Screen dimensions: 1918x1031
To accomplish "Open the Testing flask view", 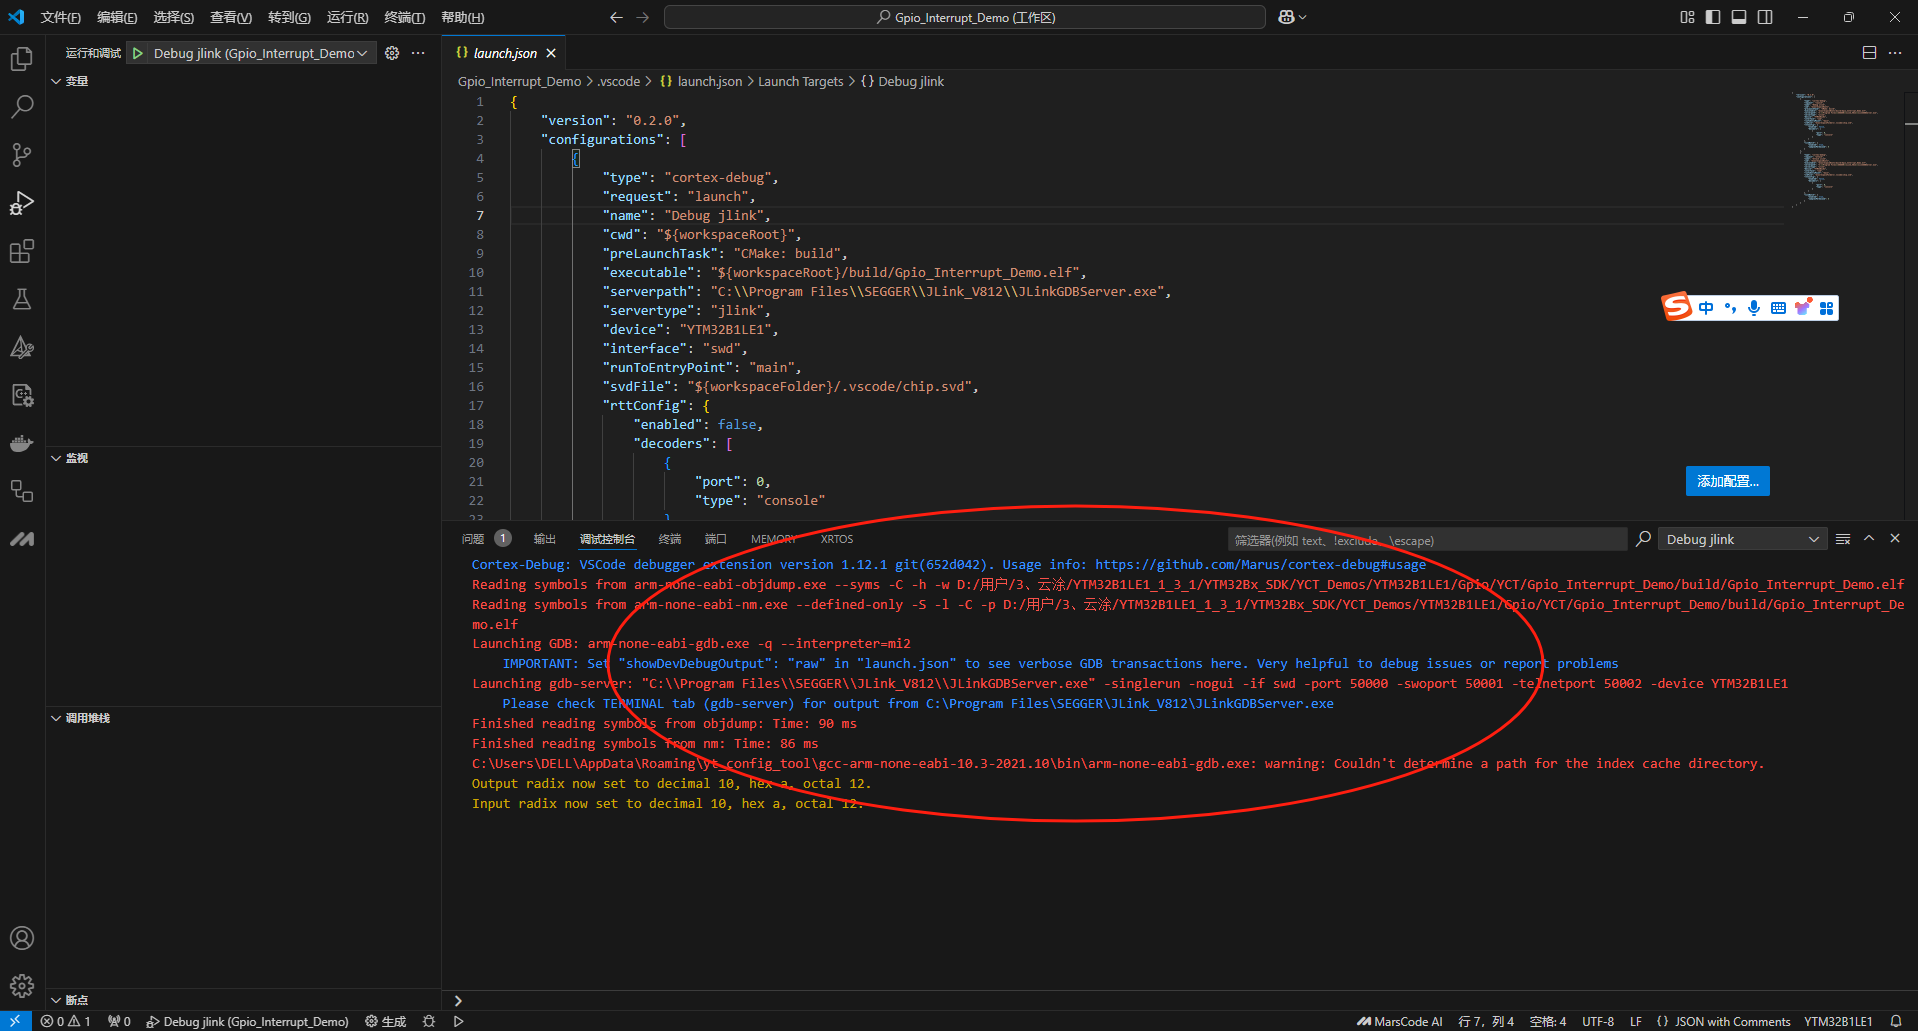I will coord(22,299).
